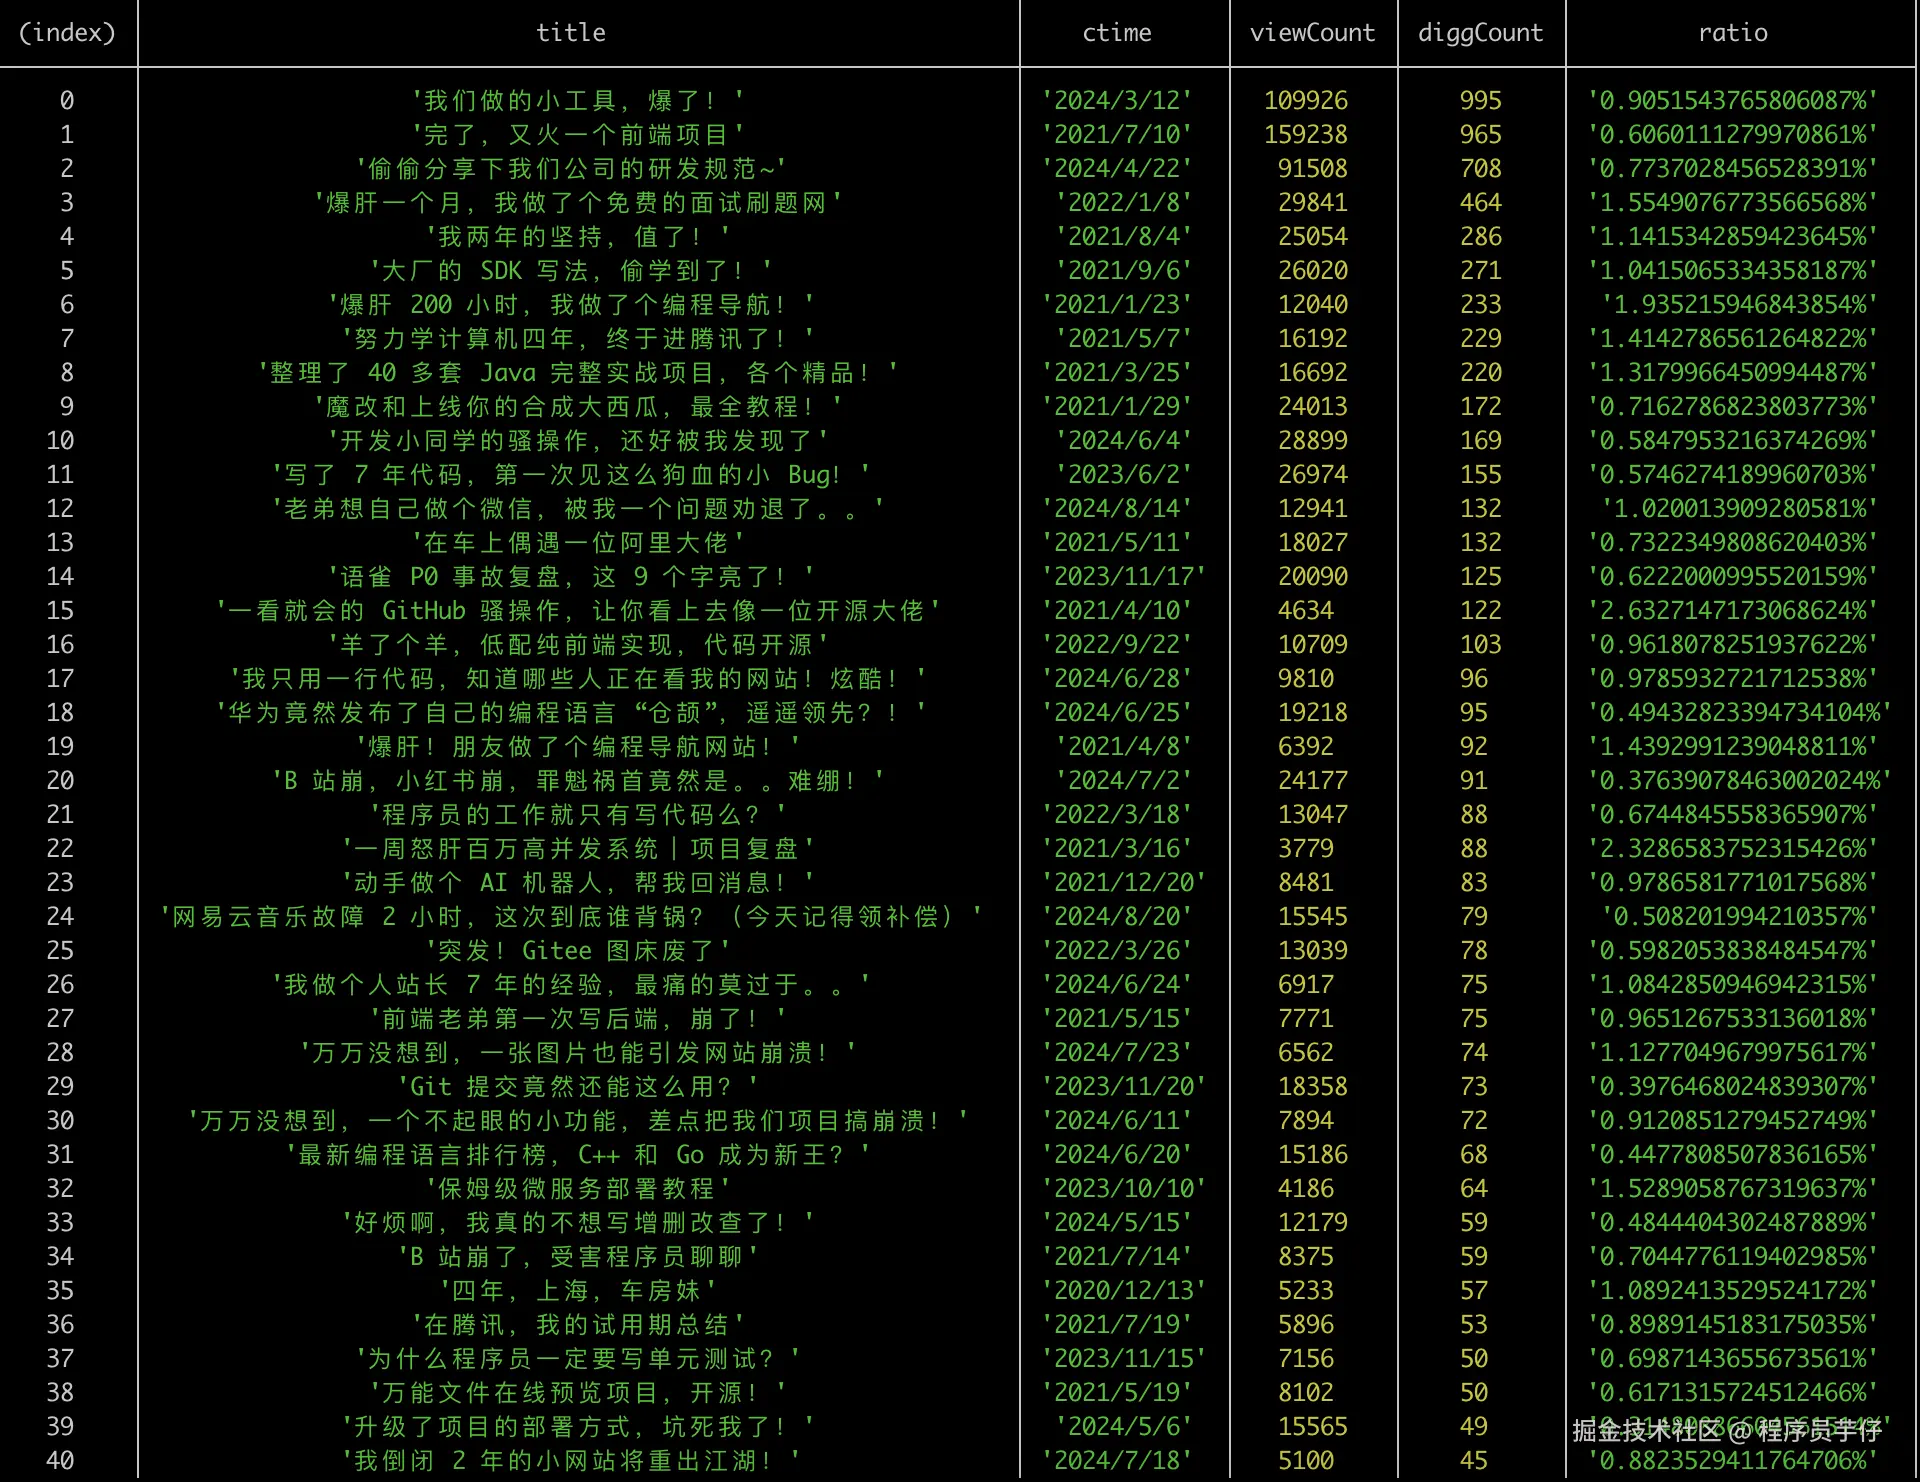Image resolution: width=1920 pixels, height=1482 pixels.
Task: Click viewCount value 159238
Action: 1305,135
